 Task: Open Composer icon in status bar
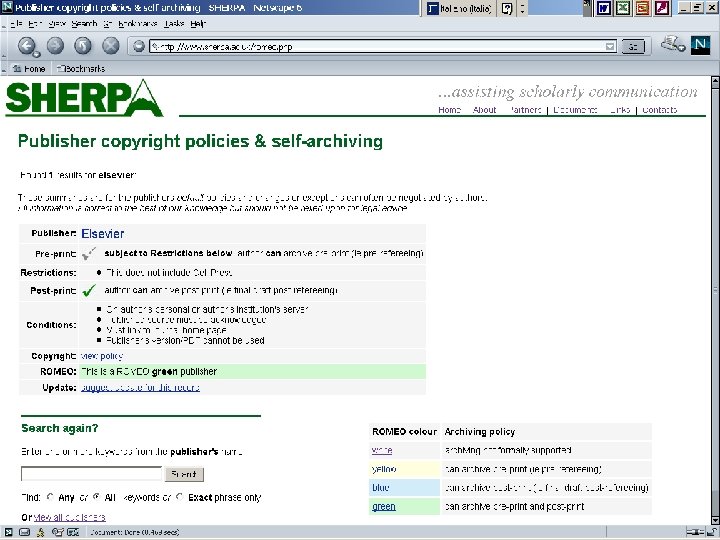pyautogui.click(x=57, y=532)
